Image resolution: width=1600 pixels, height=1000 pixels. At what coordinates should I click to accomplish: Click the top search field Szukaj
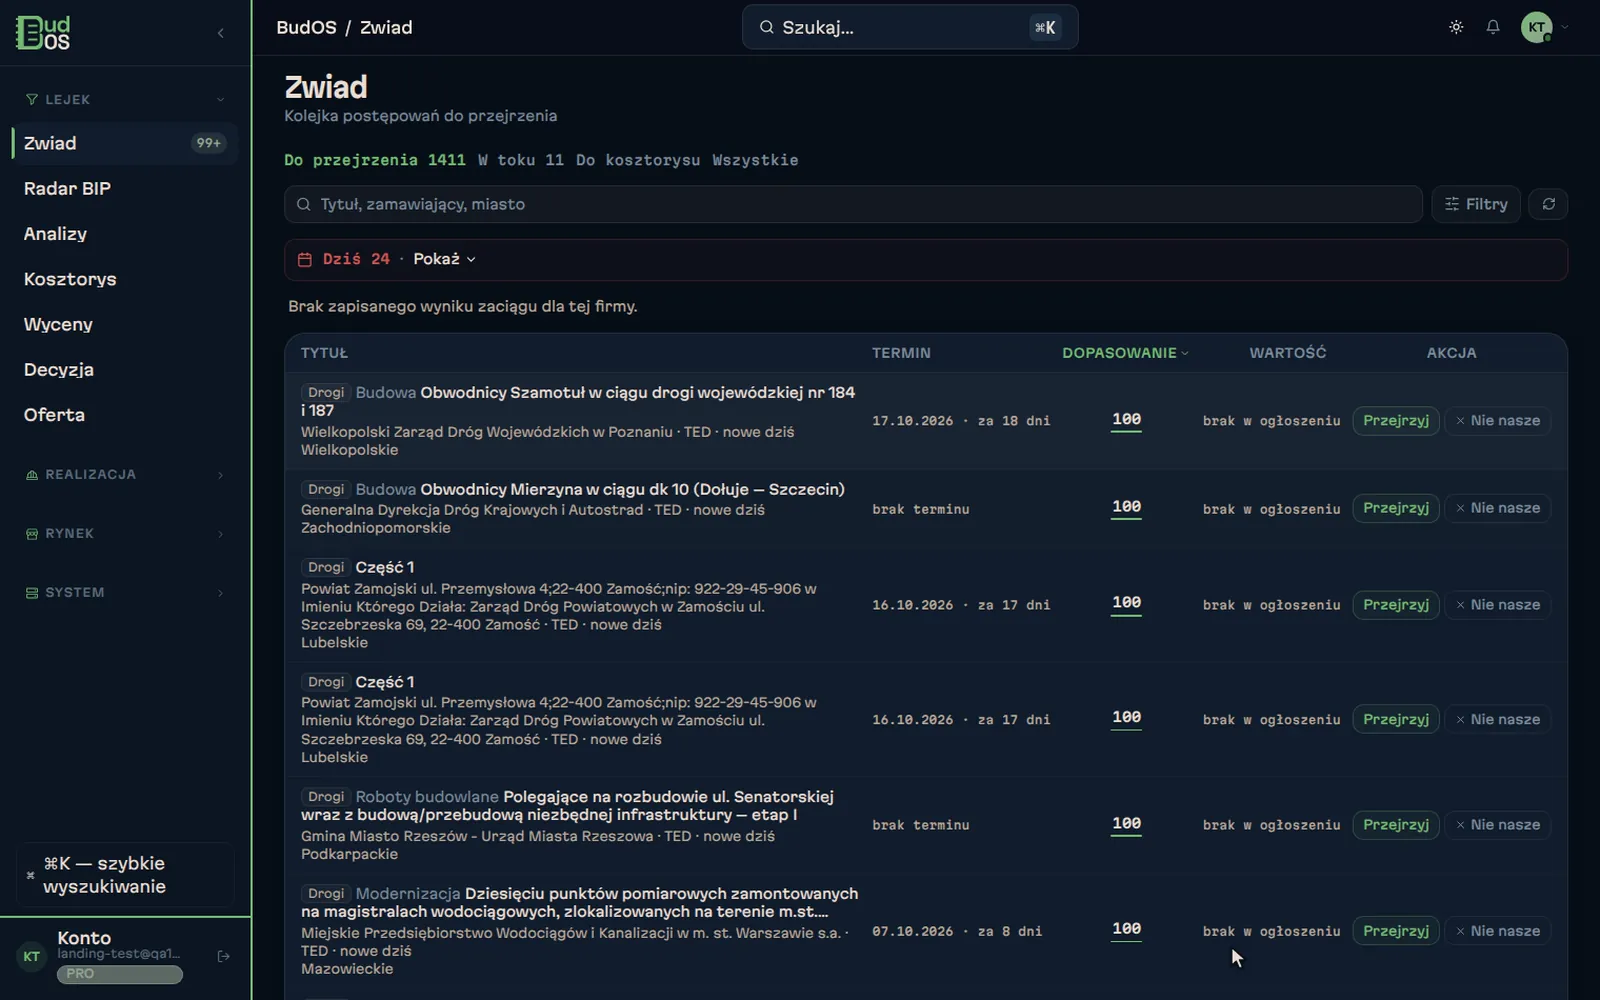(910, 27)
